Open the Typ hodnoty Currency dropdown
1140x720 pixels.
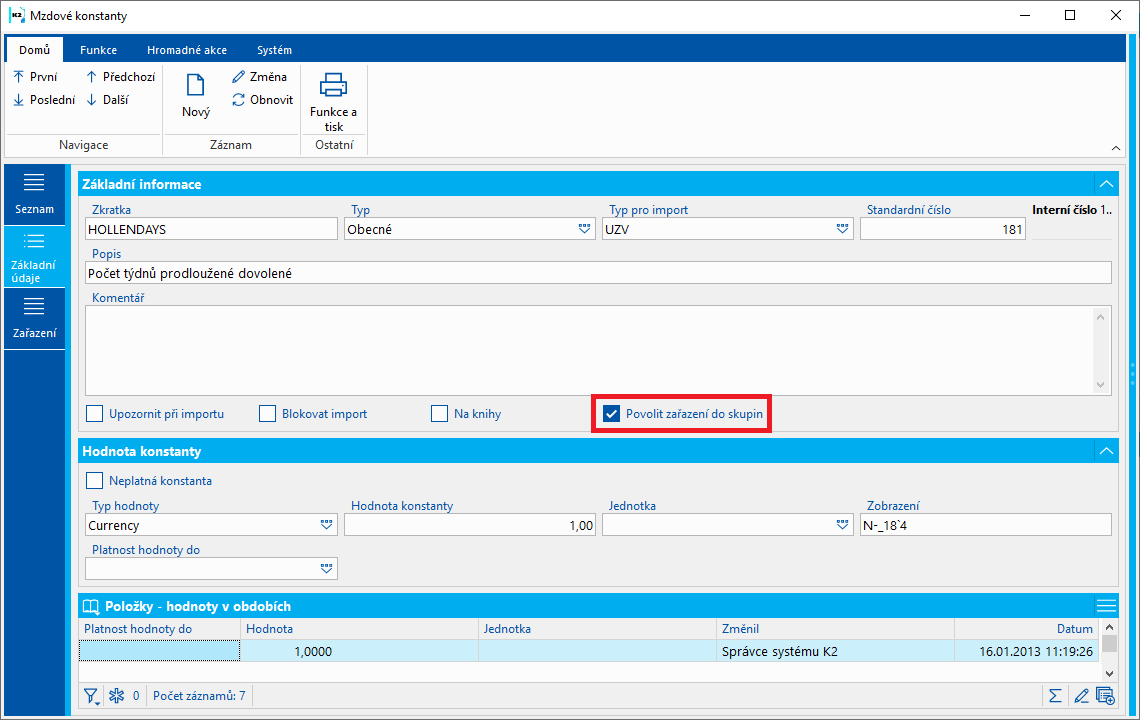pos(326,525)
